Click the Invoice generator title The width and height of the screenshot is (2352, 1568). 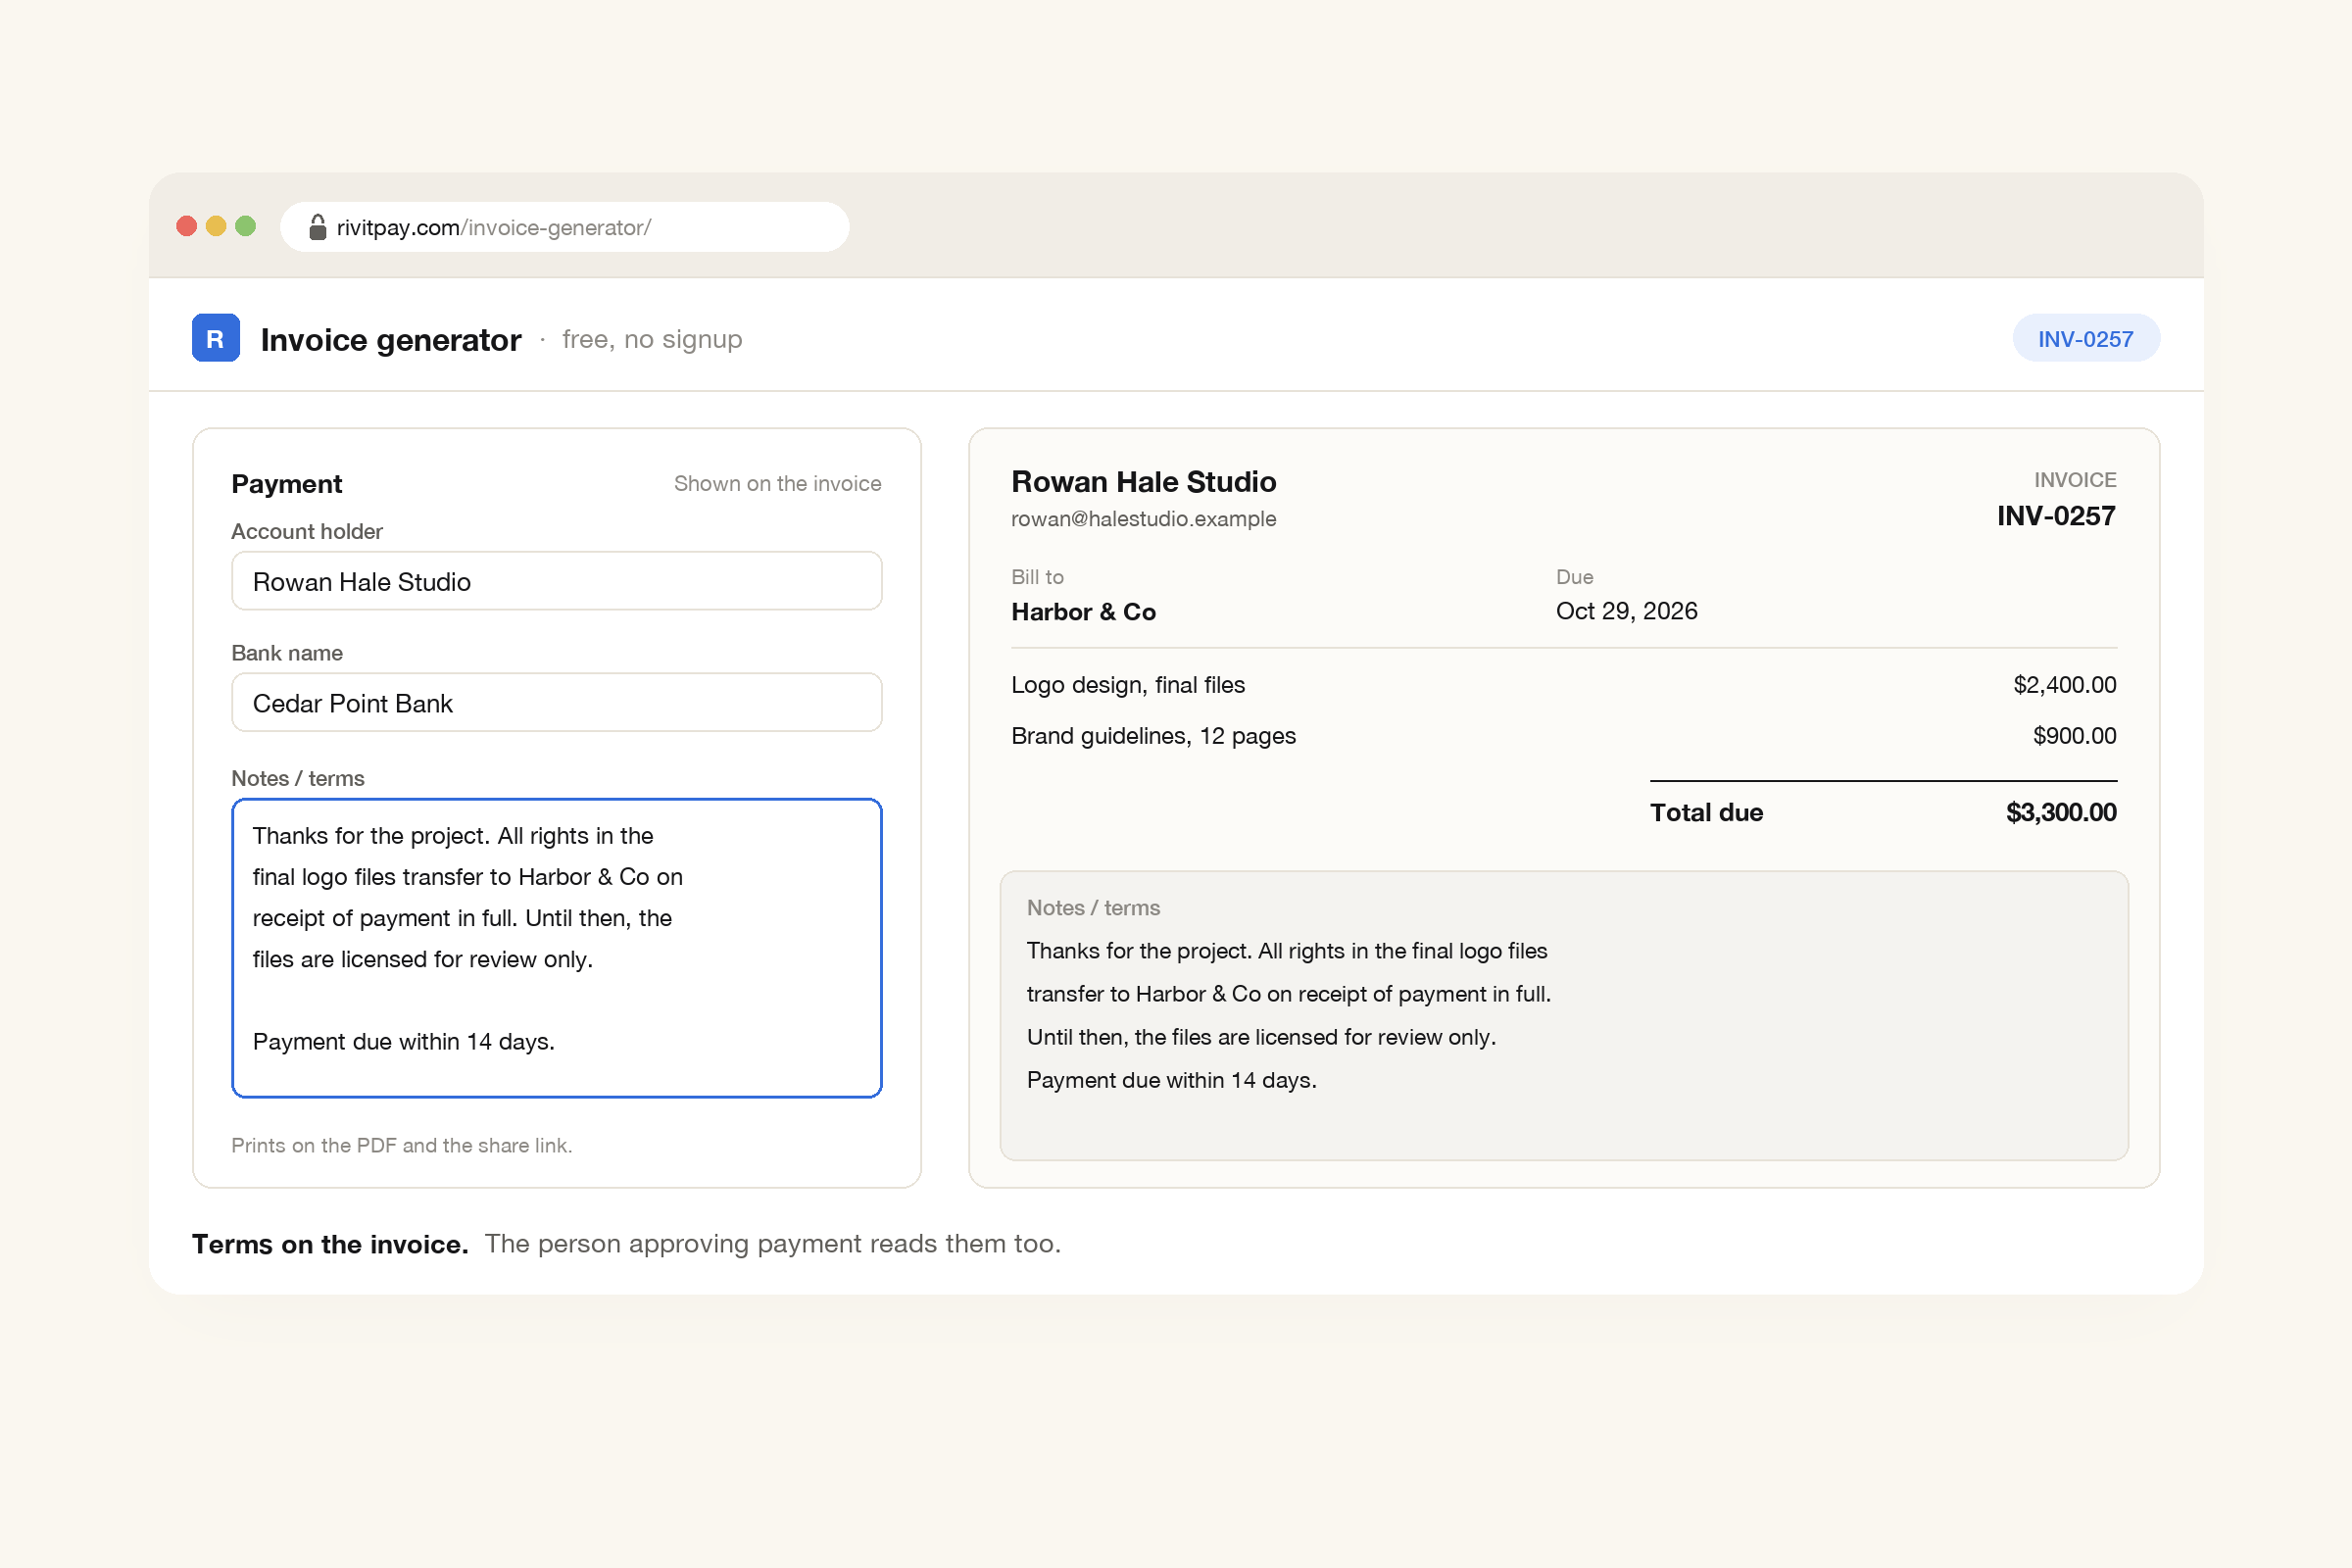click(x=391, y=340)
